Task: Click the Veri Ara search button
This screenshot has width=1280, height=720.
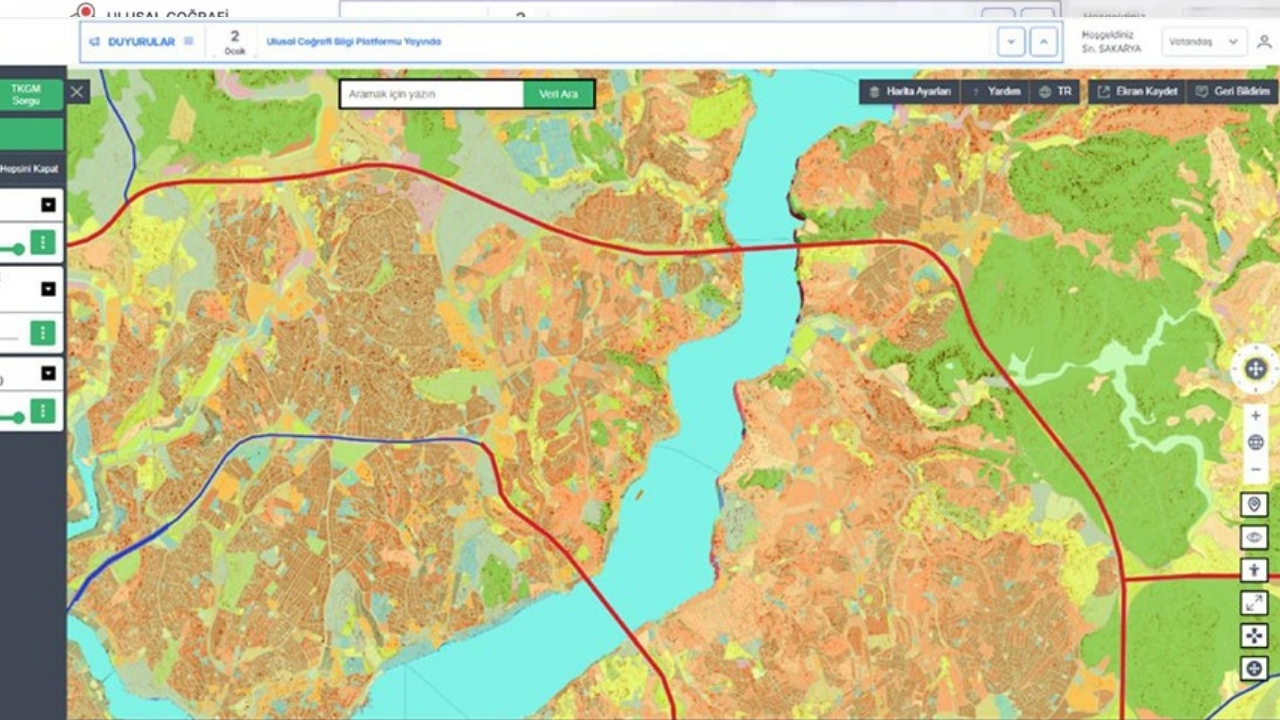Action: (558, 94)
